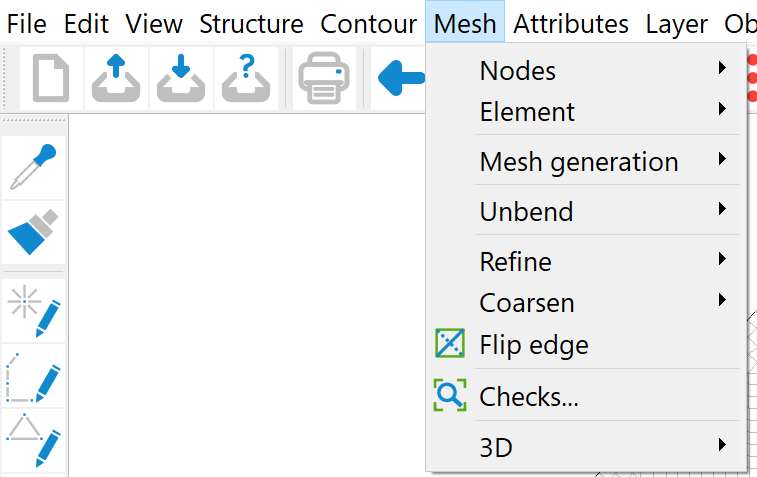Open the Attributes menu

coord(571,24)
